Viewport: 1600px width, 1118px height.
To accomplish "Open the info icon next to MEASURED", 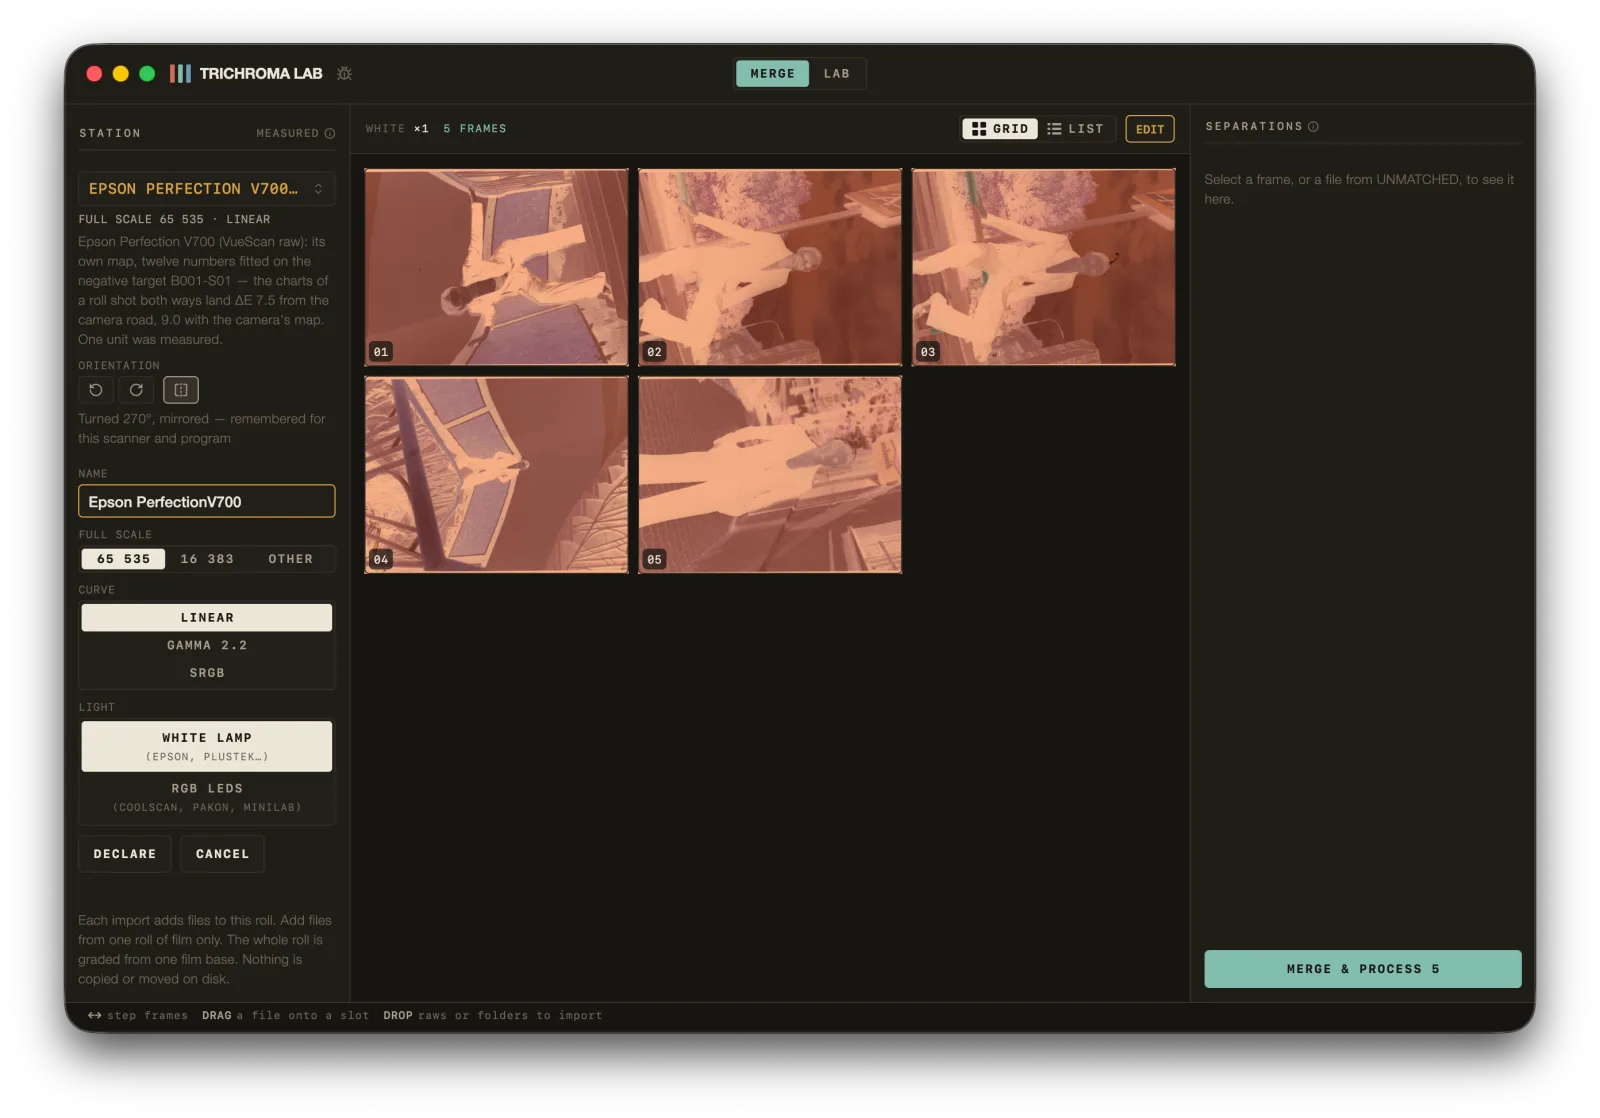I will [330, 133].
